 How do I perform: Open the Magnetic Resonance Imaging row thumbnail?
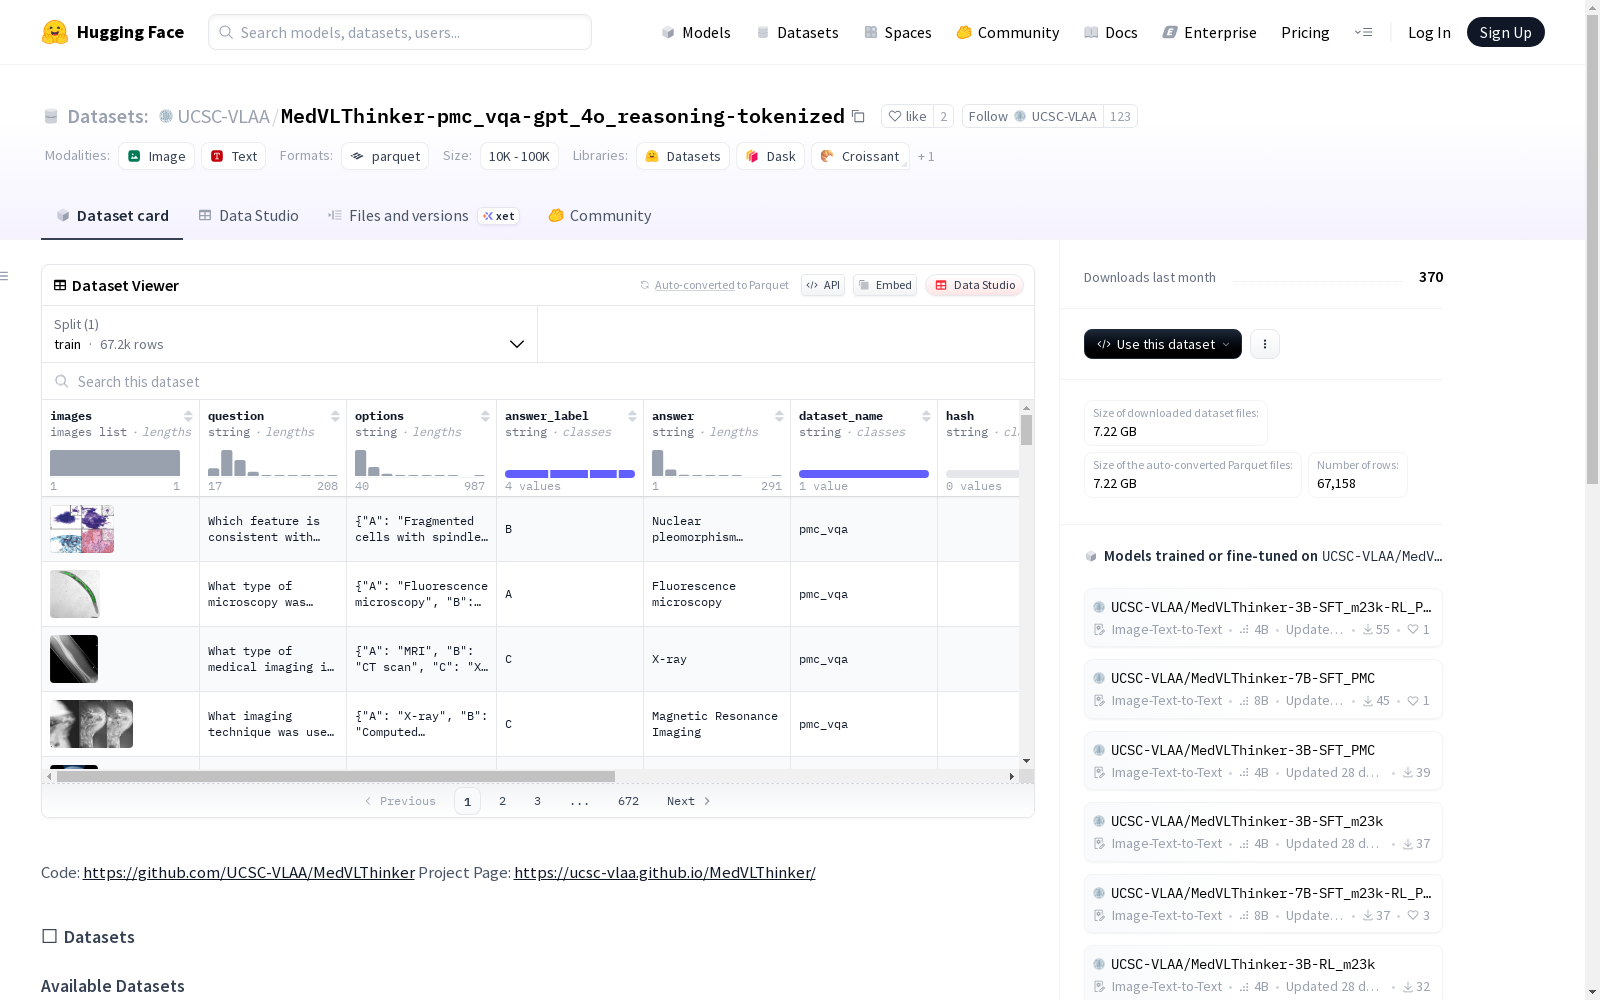(x=91, y=724)
